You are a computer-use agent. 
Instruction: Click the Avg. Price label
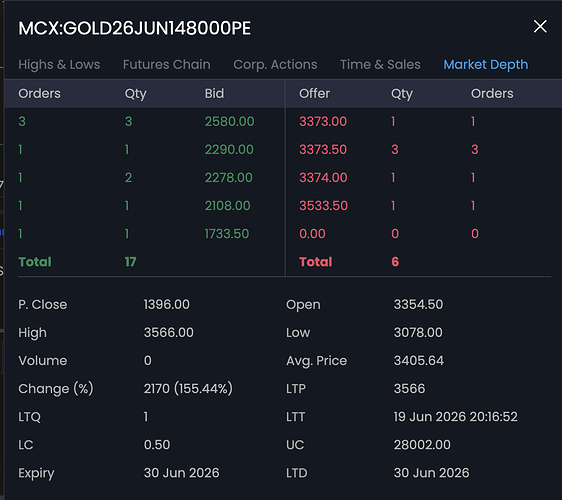click(x=316, y=361)
